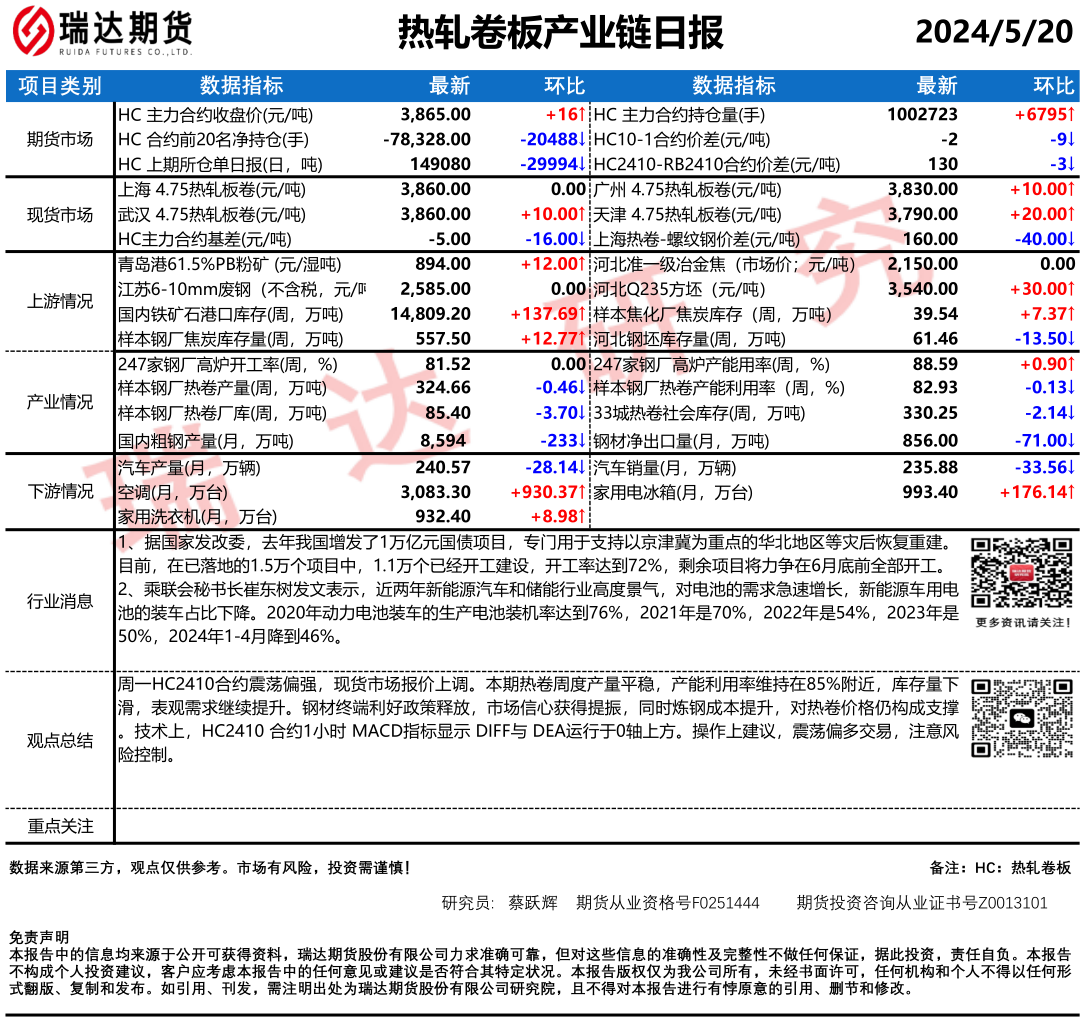Select the 期货市场 category cell

click(x=60, y=140)
